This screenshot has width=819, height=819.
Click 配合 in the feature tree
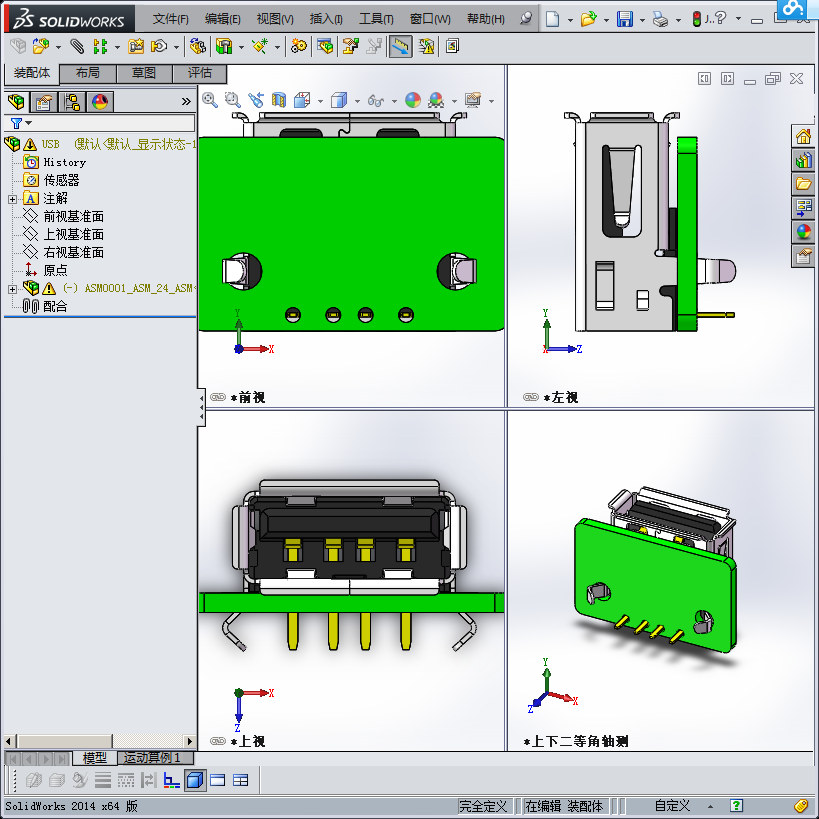54,306
